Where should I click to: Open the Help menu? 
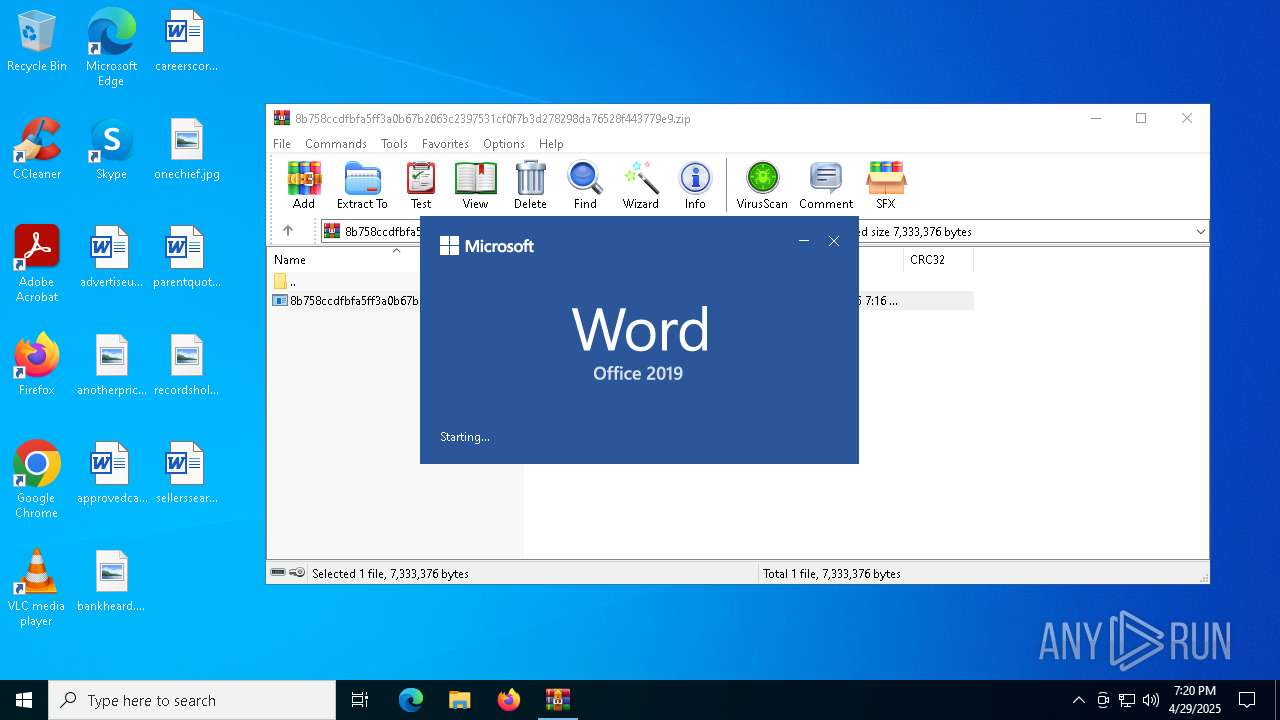click(x=551, y=144)
